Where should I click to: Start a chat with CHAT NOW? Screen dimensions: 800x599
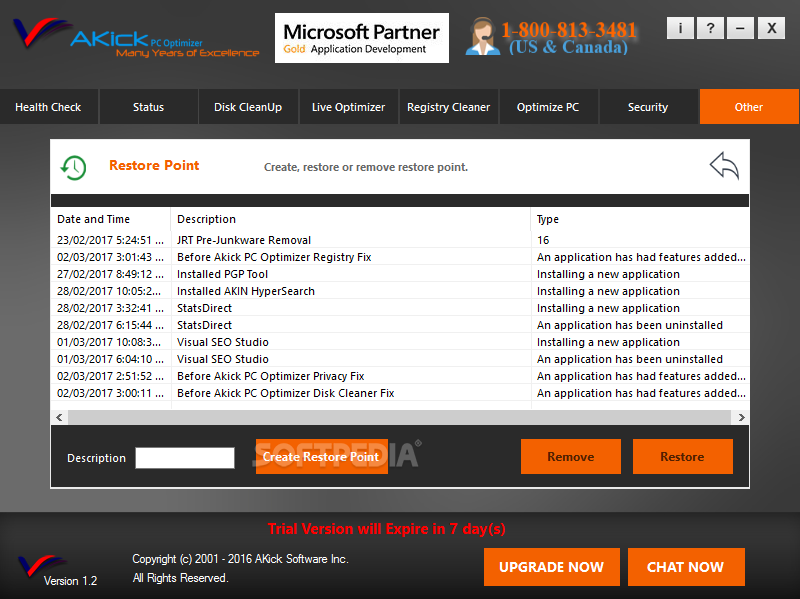[x=686, y=567]
